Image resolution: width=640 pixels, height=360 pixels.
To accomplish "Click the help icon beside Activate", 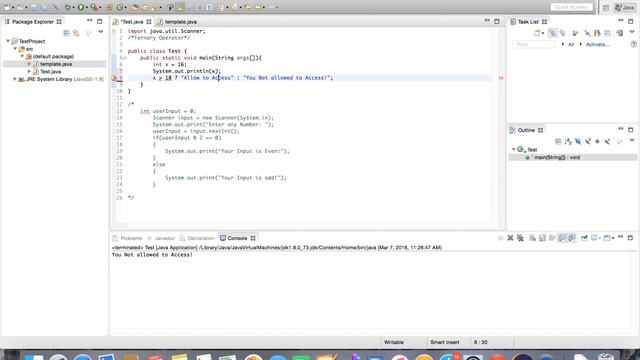I will pyautogui.click(x=633, y=44).
